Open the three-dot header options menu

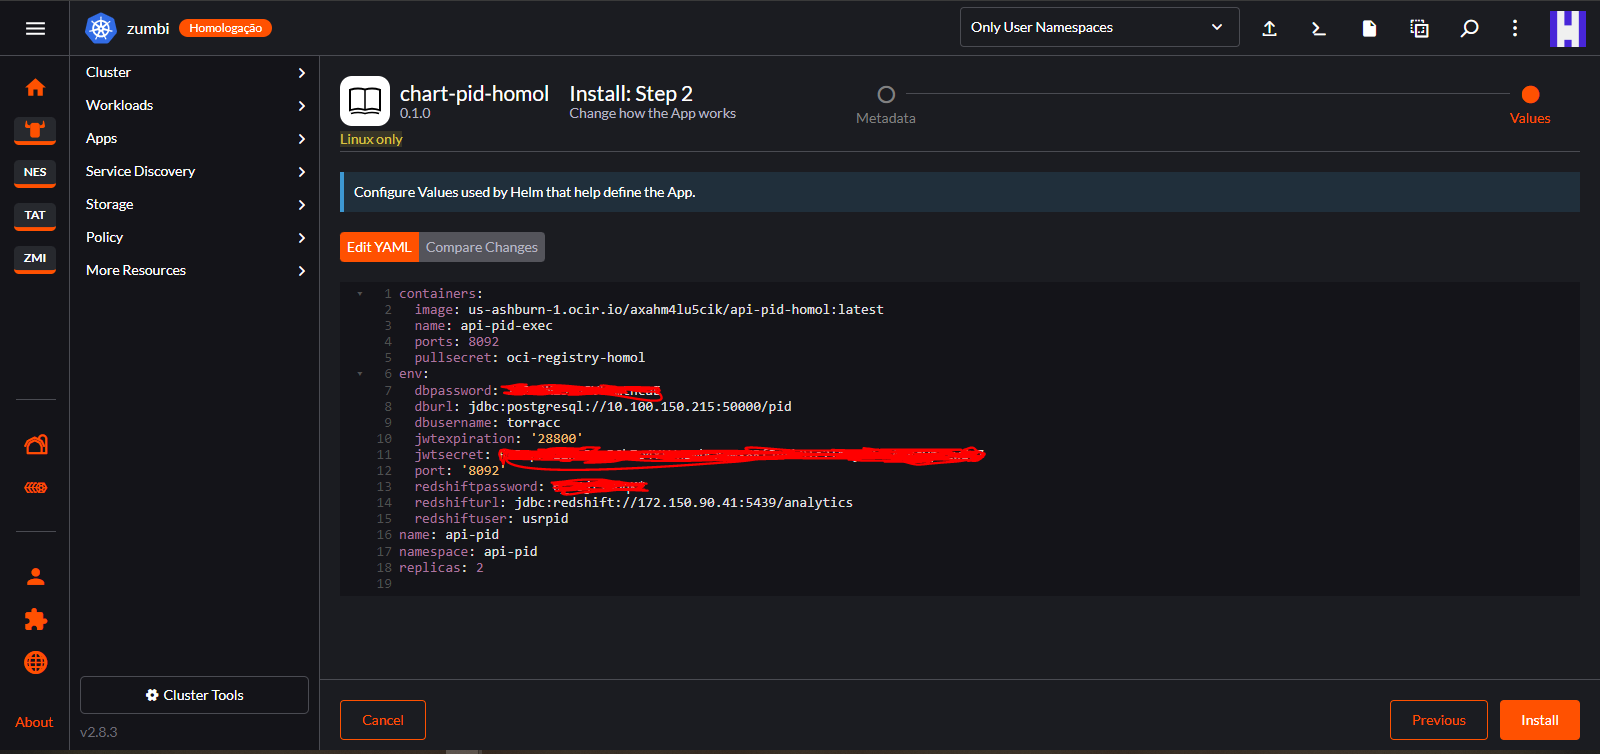coord(1515,28)
